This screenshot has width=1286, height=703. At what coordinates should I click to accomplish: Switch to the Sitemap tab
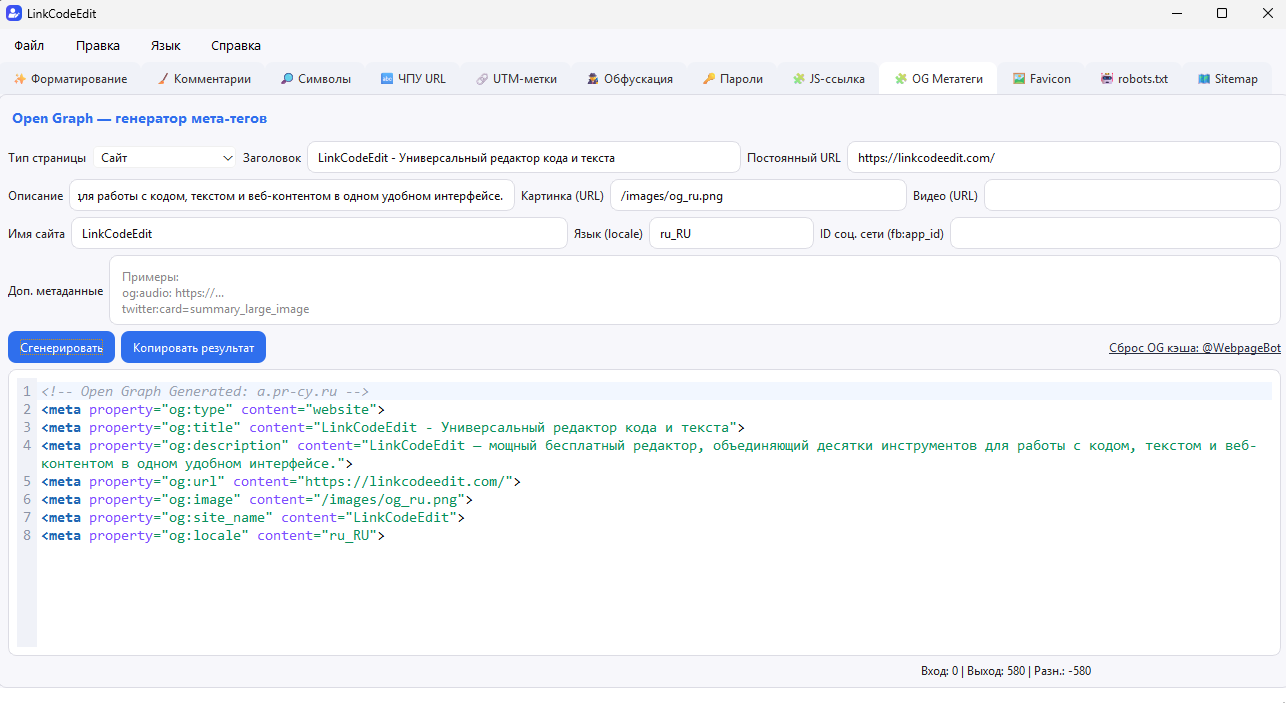(1228, 79)
